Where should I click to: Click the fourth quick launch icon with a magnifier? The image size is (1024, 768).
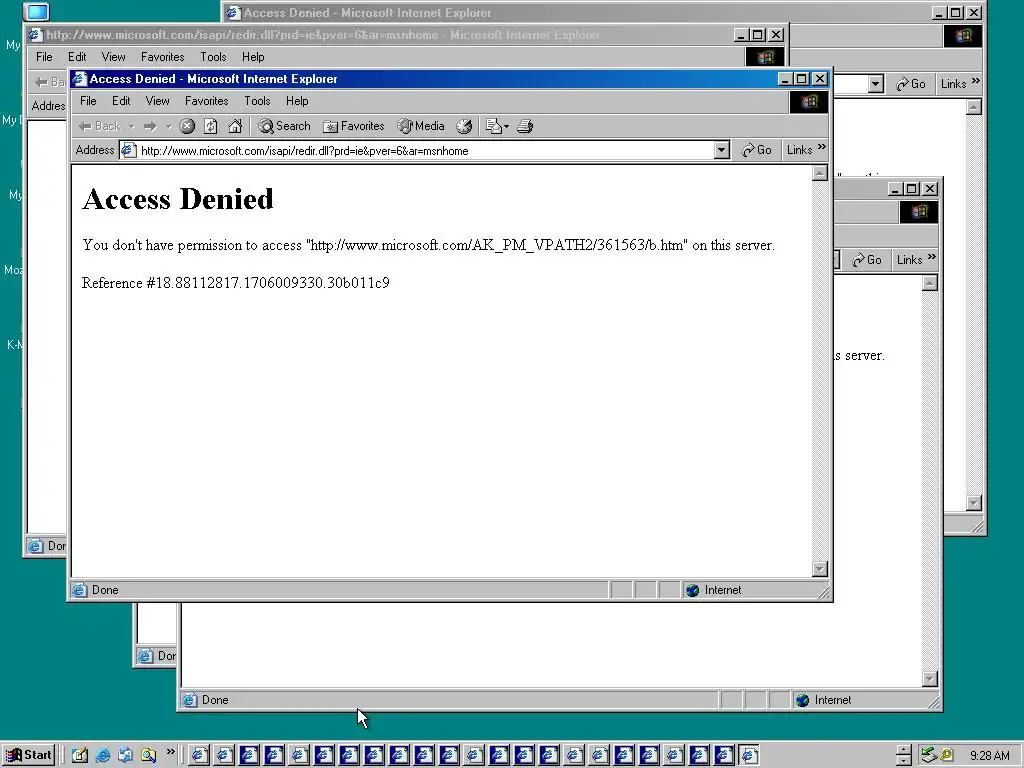149,755
